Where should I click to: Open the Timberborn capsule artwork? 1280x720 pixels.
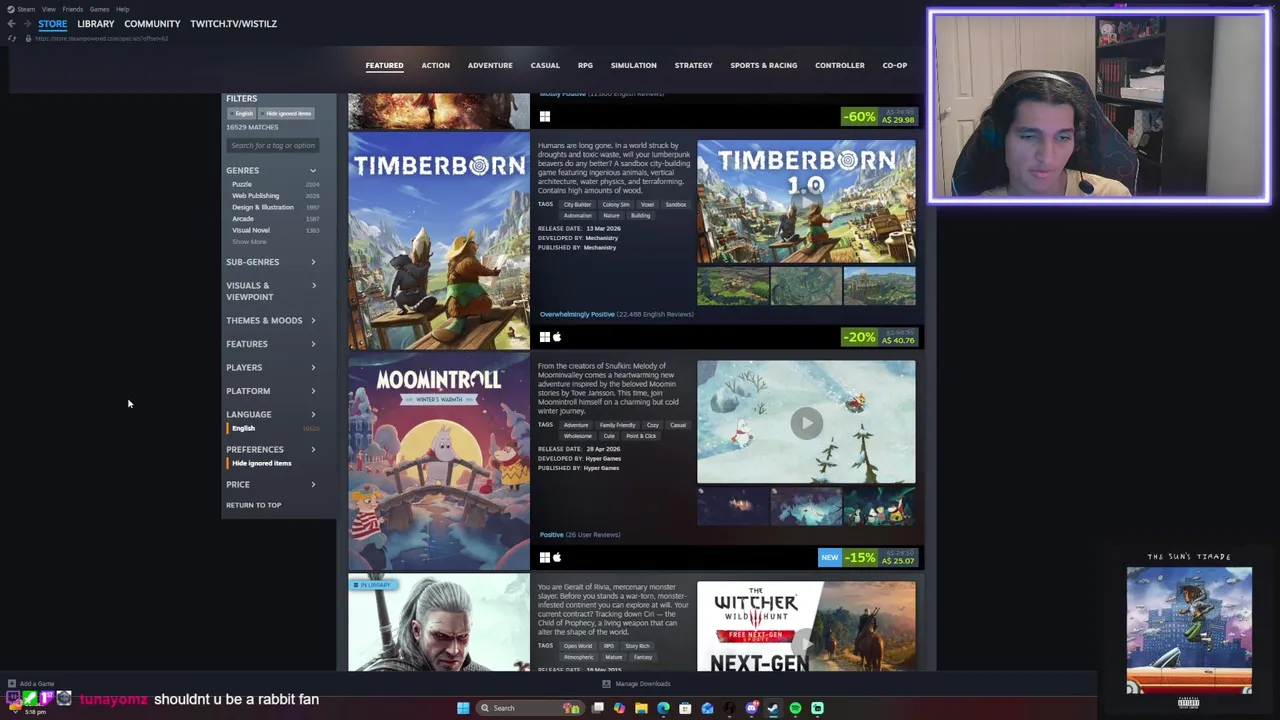click(439, 241)
